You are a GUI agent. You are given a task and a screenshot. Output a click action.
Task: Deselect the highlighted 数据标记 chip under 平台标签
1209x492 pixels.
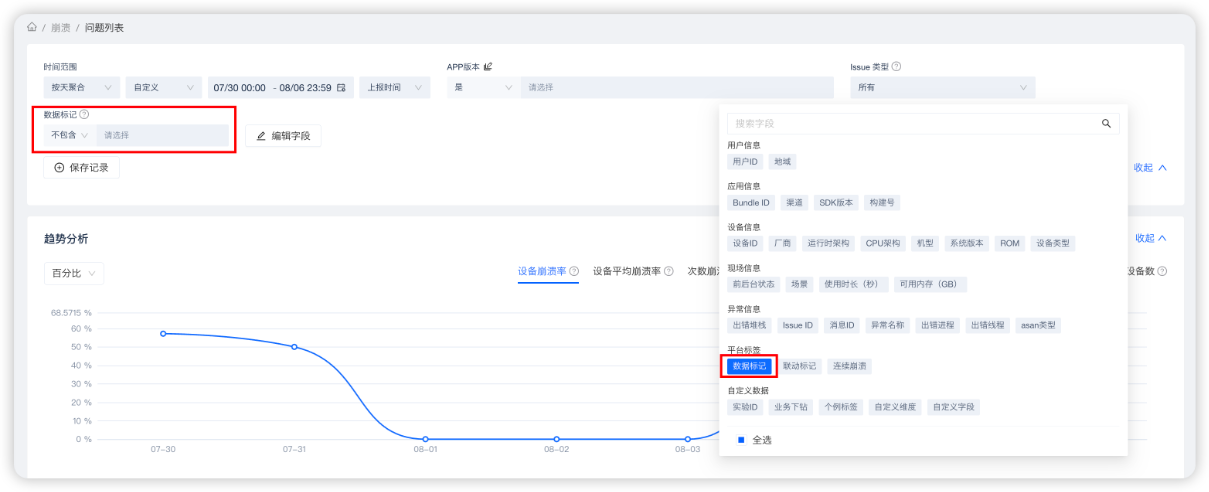[x=750, y=366]
